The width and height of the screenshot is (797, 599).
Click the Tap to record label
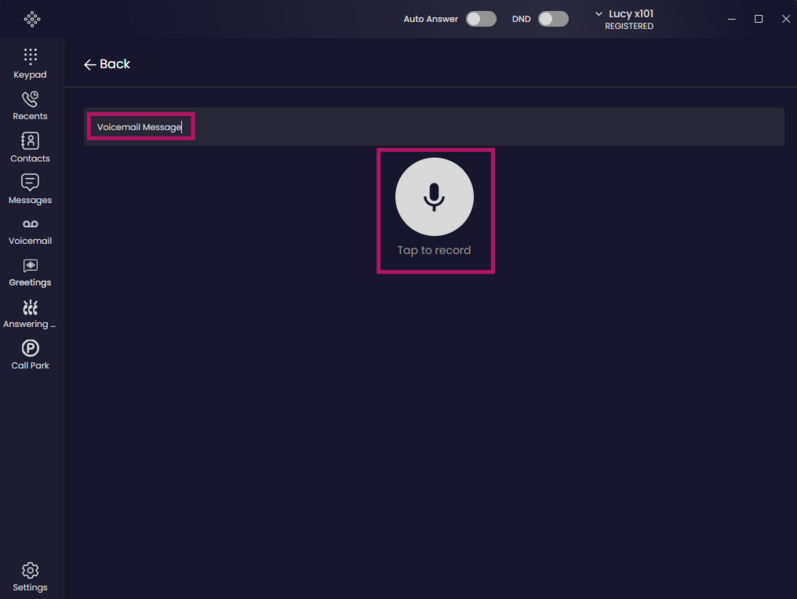point(434,250)
